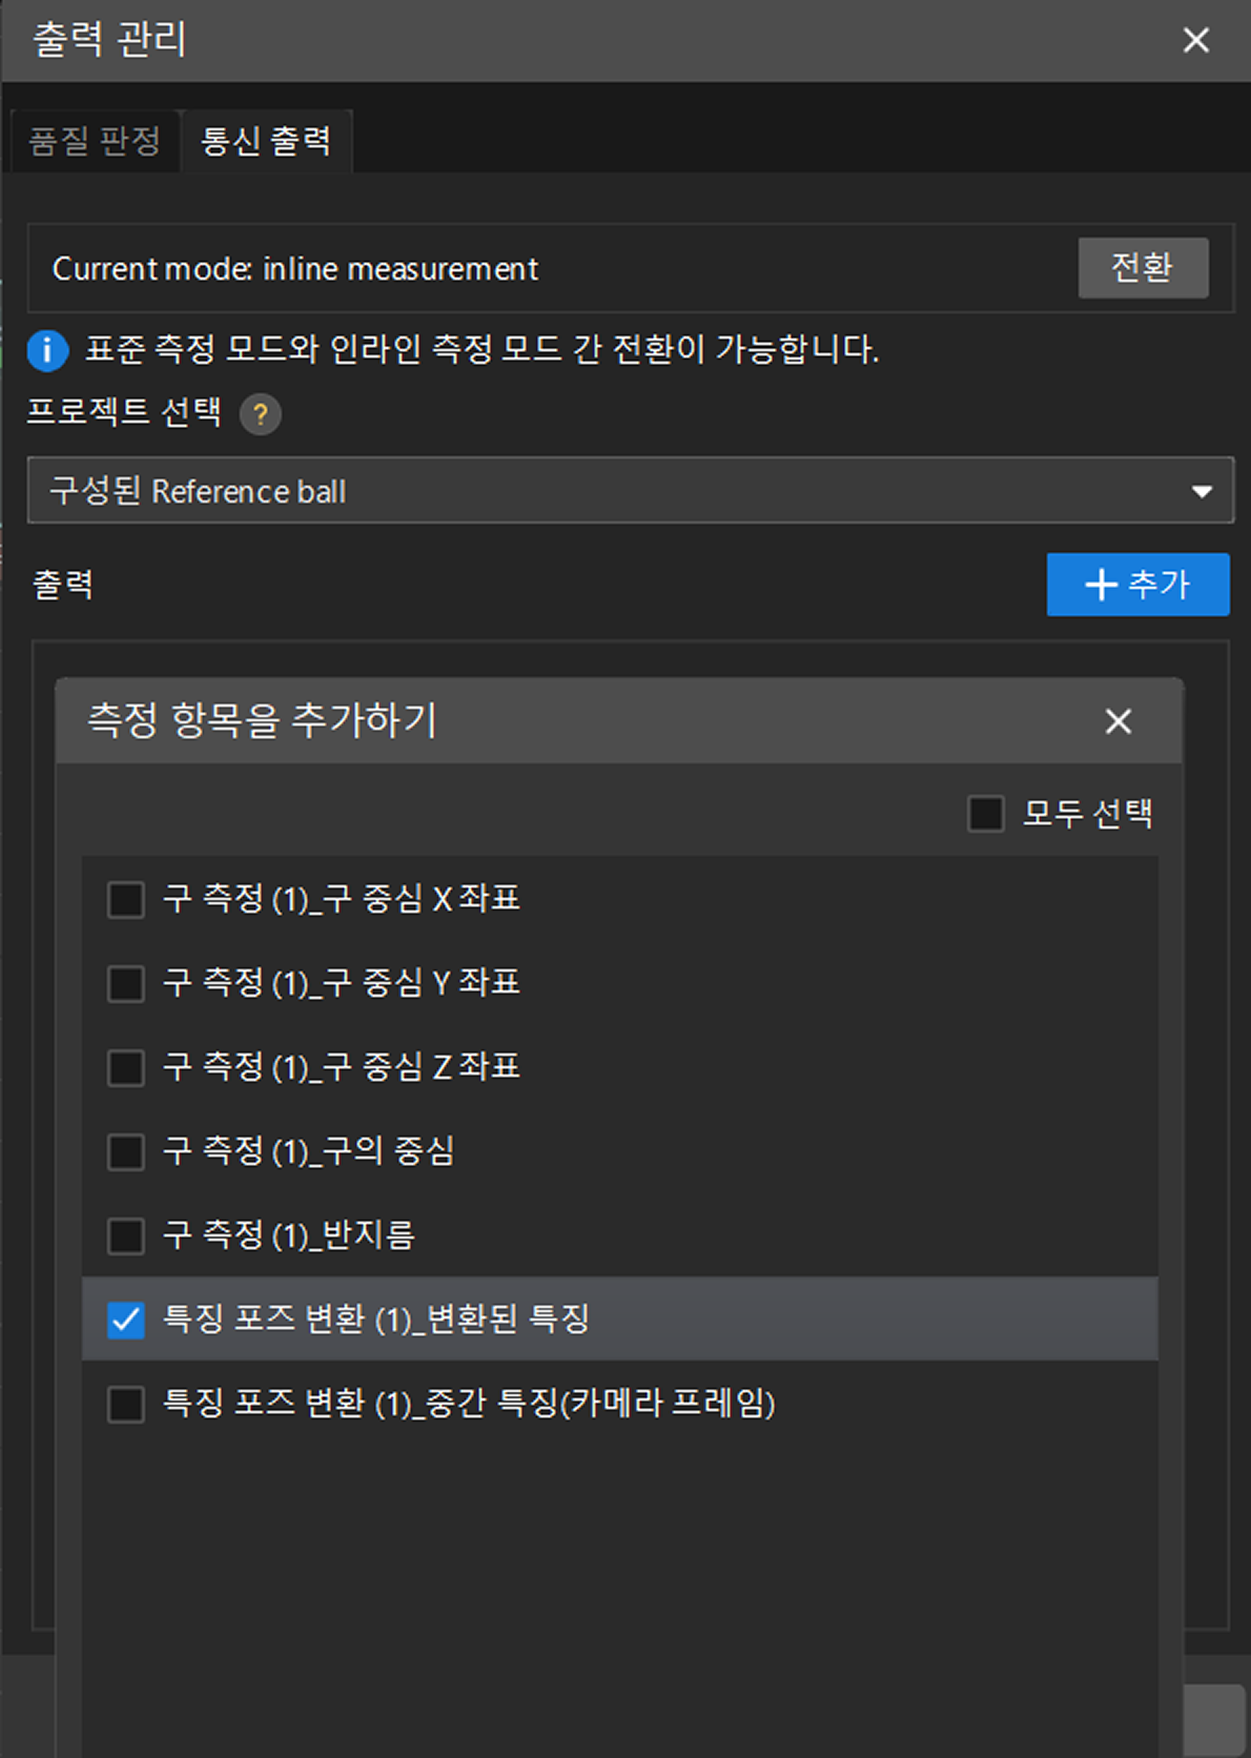Close the 출력 관리 dialog
The width and height of the screenshot is (1251, 1758).
tap(1196, 40)
